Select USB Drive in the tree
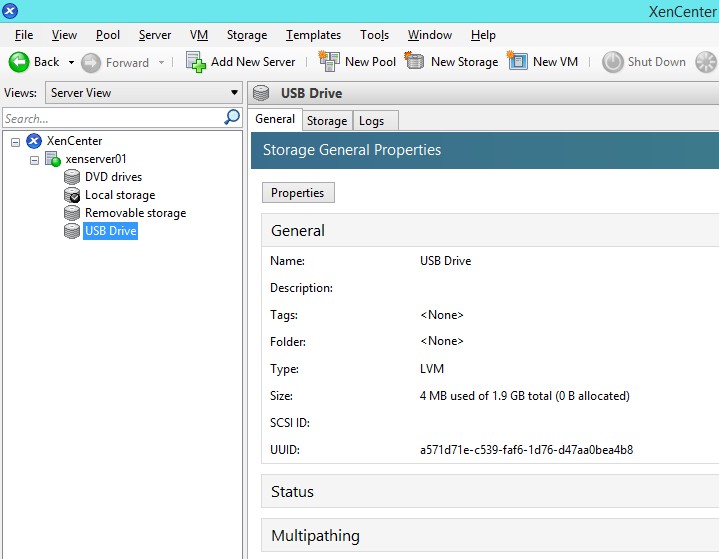Screen dimensions: 719x559 tap(111, 231)
